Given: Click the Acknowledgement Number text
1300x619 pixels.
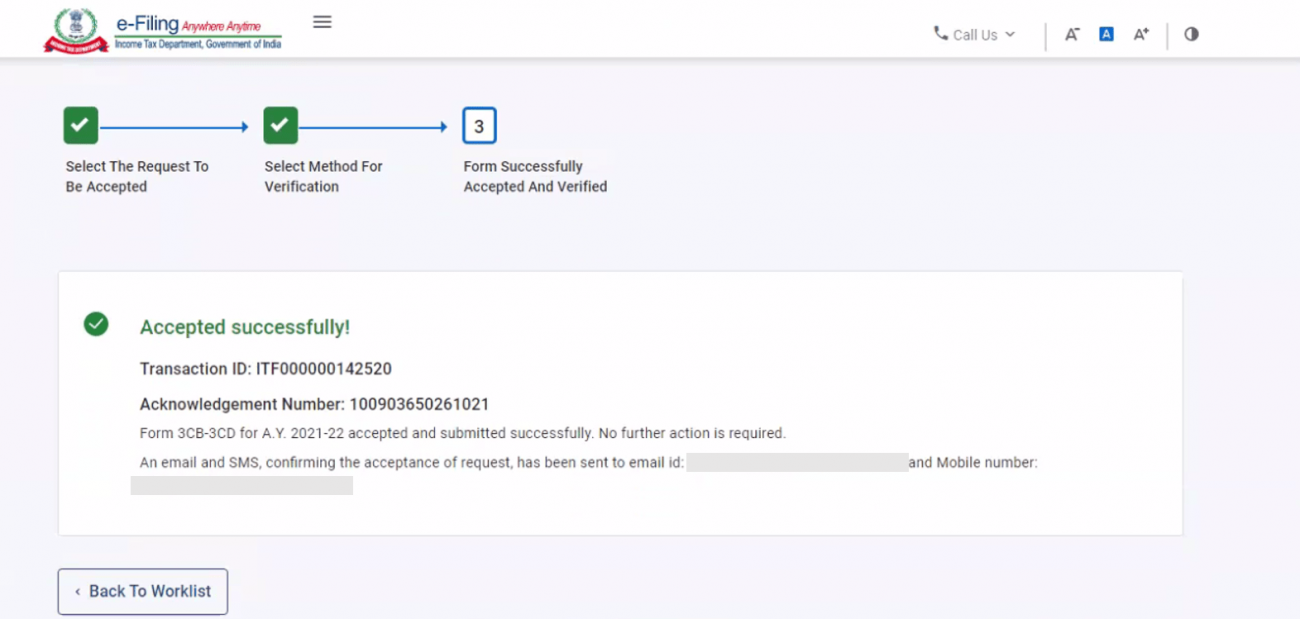Looking at the screenshot, I should click(314, 405).
